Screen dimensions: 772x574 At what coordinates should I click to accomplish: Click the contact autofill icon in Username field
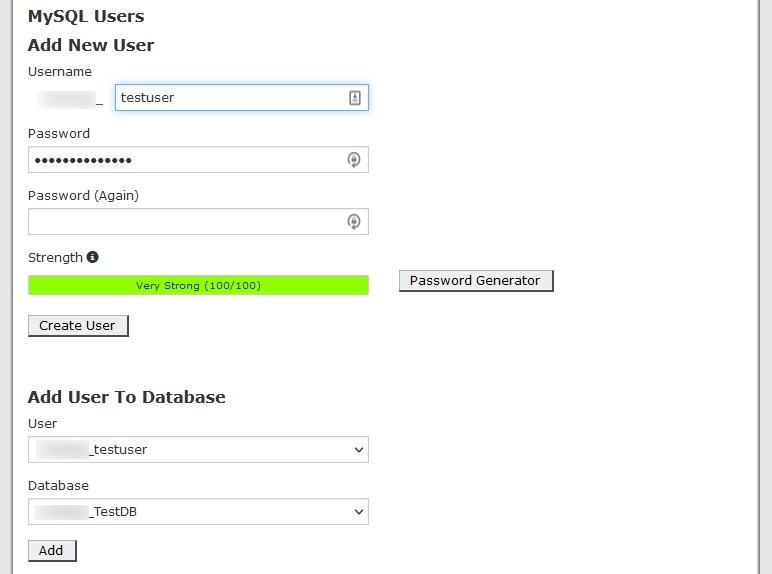click(x=354, y=98)
